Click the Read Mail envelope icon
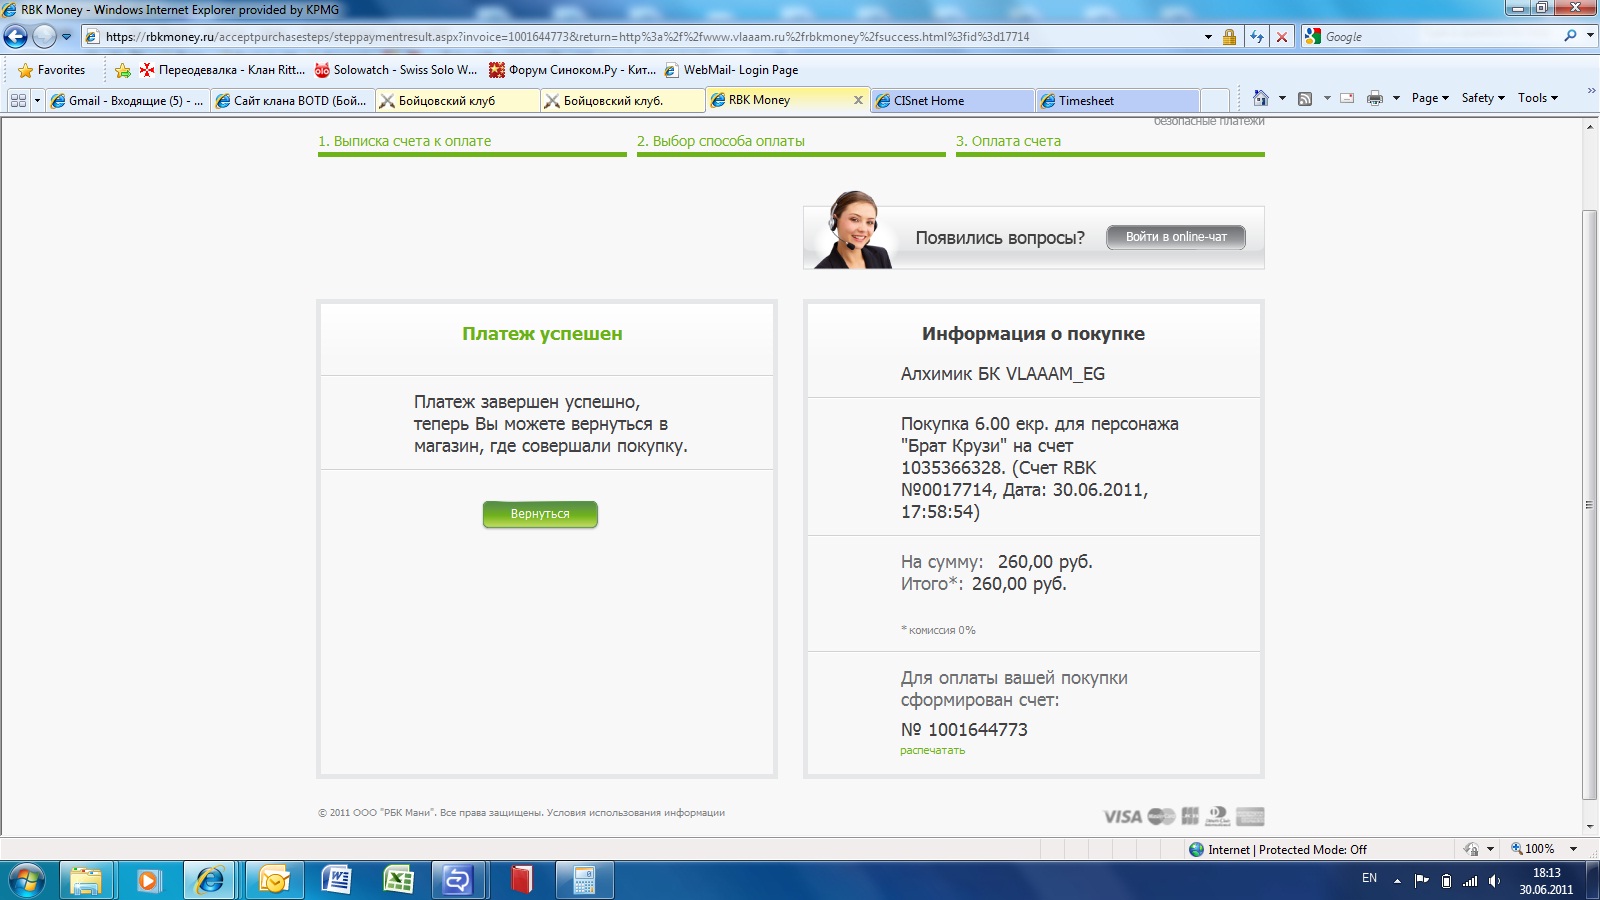 [1347, 98]
